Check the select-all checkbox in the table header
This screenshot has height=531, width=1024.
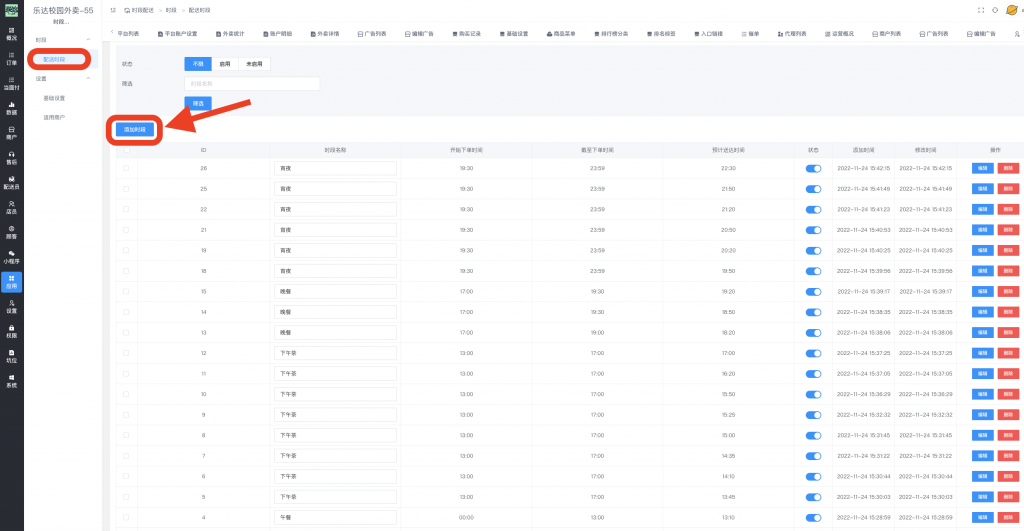[126, 149]
